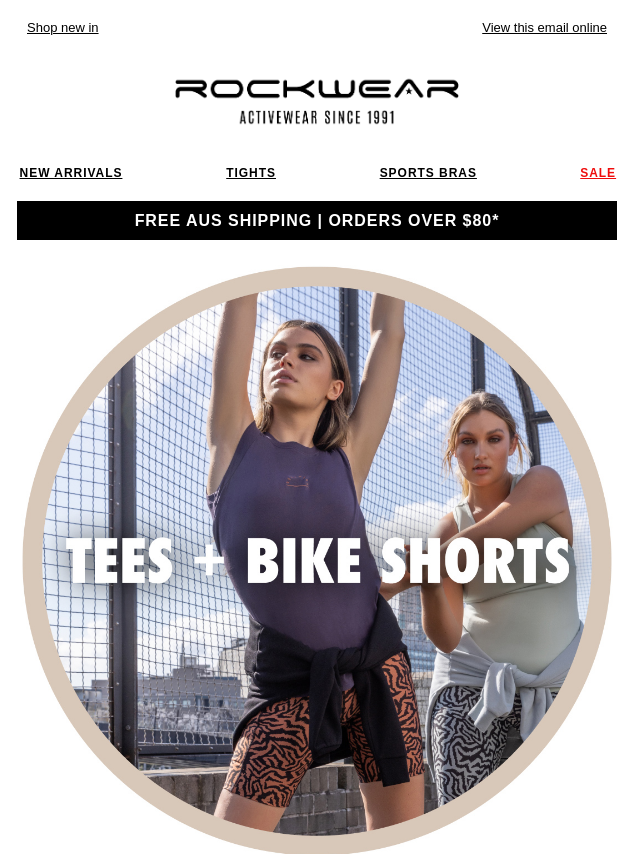Screen dimensions: 640x854
Task: Select the Sports Bras menu item
Action: coord(428,173)
